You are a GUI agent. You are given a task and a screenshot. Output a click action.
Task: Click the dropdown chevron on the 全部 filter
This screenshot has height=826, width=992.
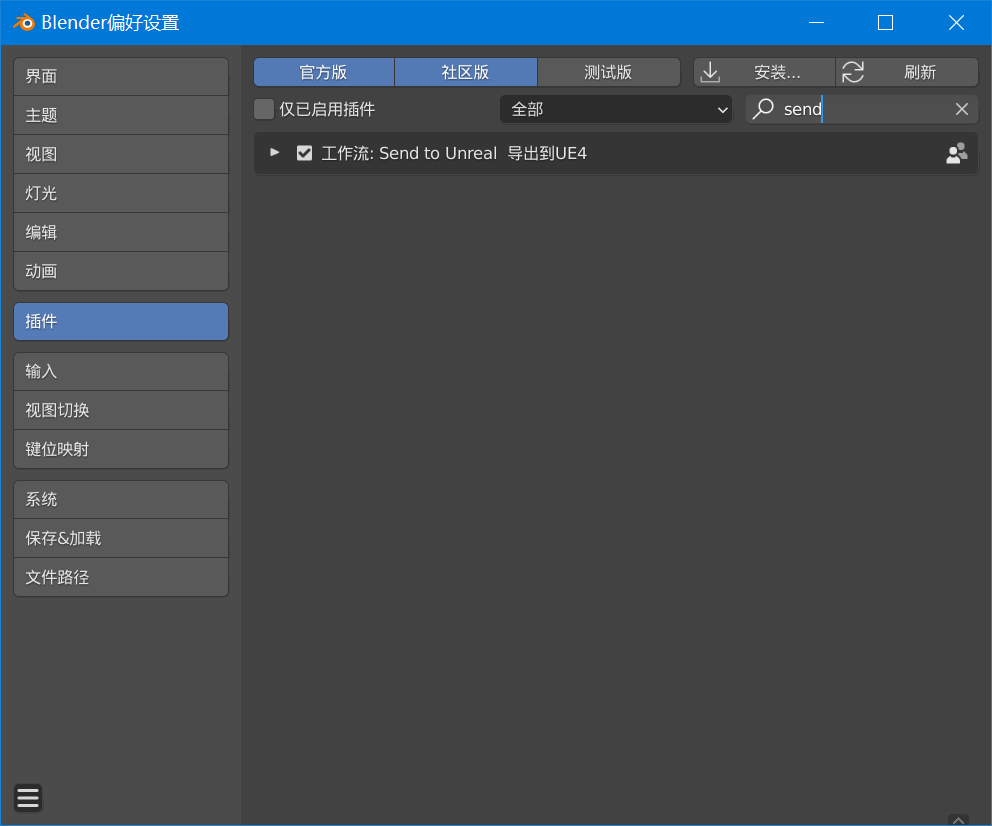(722, 109)
